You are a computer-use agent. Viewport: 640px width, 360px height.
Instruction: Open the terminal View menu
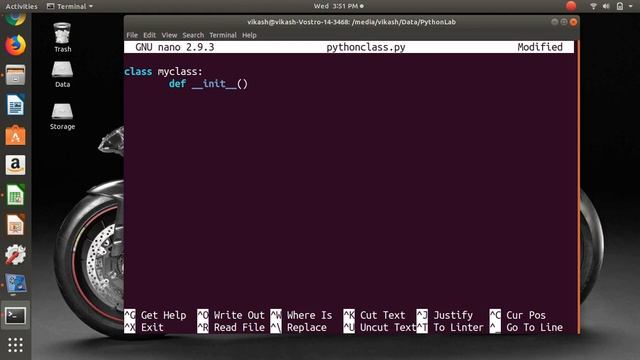tap(169, 35)
